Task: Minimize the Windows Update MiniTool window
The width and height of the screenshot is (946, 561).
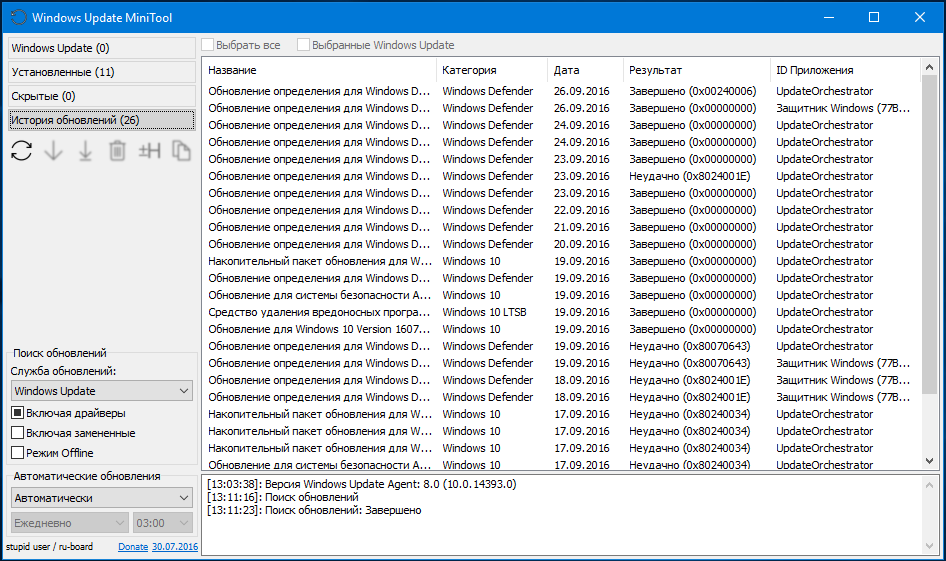Action: [829, 17]
